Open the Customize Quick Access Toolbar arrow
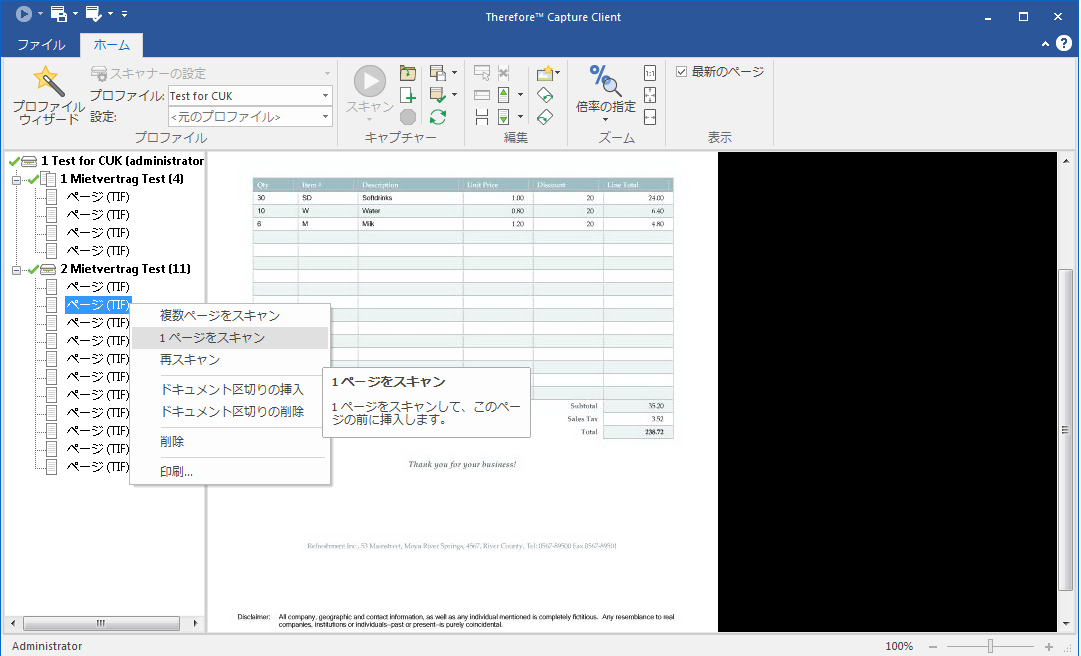Screen dimensions: 1081x656 click(124, 14)
